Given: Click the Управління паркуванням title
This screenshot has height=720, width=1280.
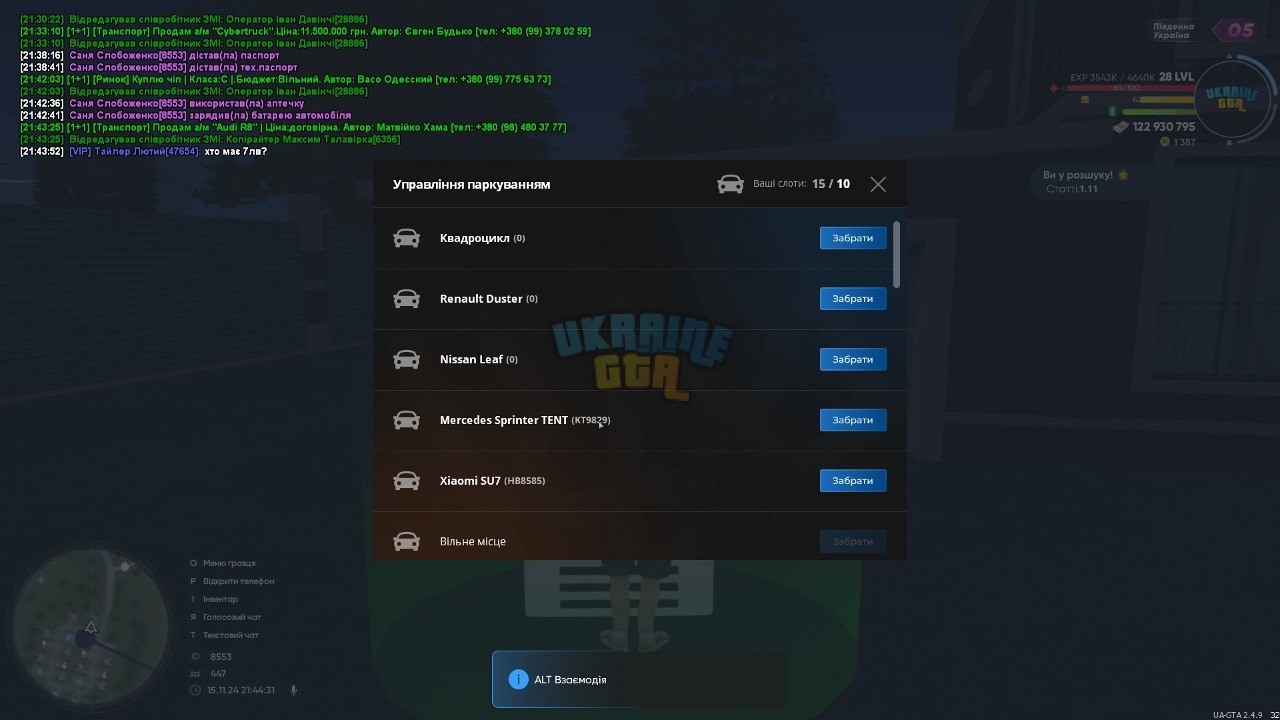Looking at the screenshot, I should tap(471, 185).
